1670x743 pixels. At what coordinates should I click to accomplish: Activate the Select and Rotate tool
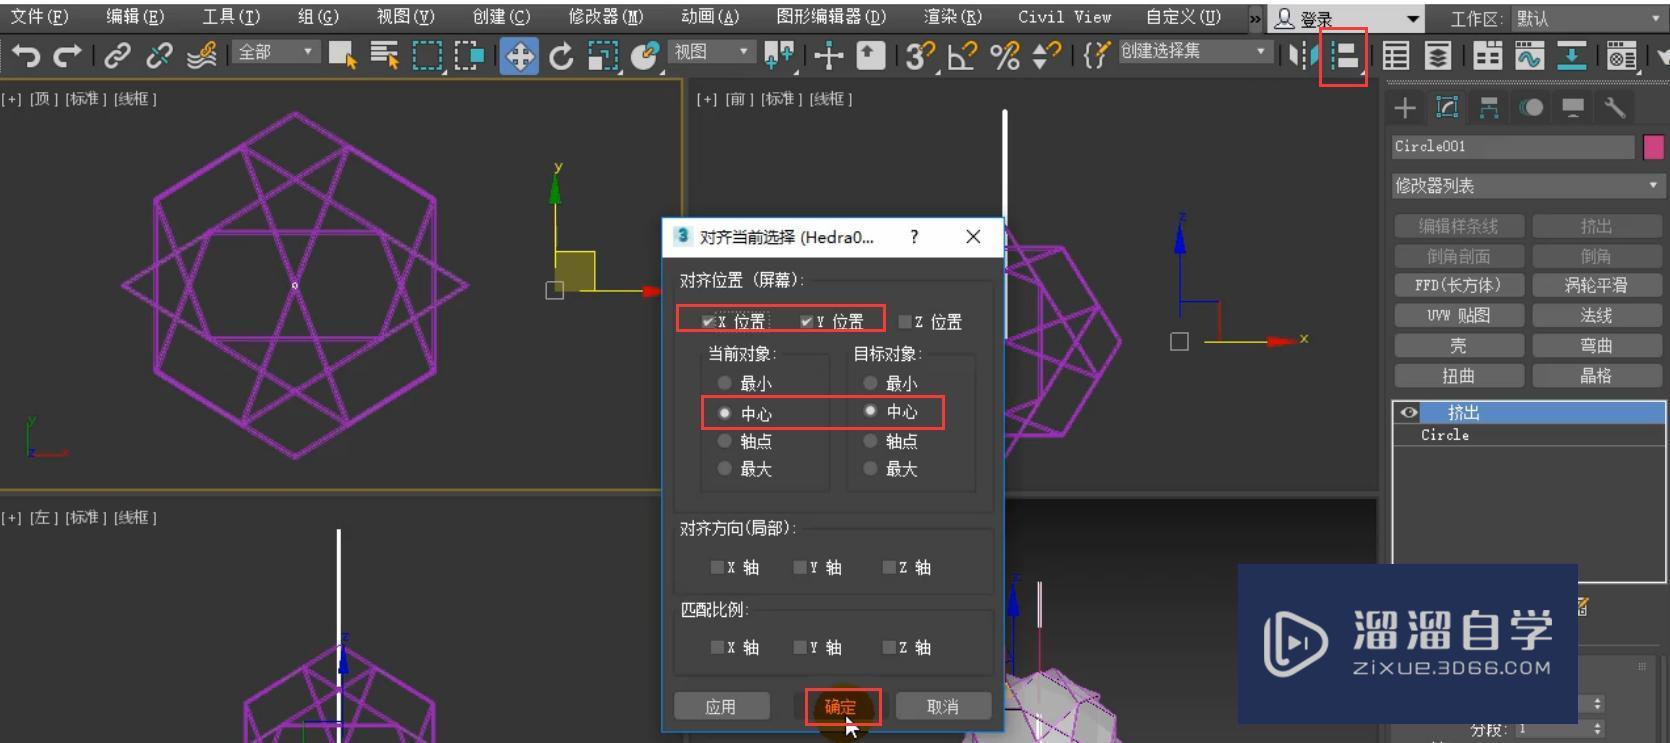[x=561, y=55]
